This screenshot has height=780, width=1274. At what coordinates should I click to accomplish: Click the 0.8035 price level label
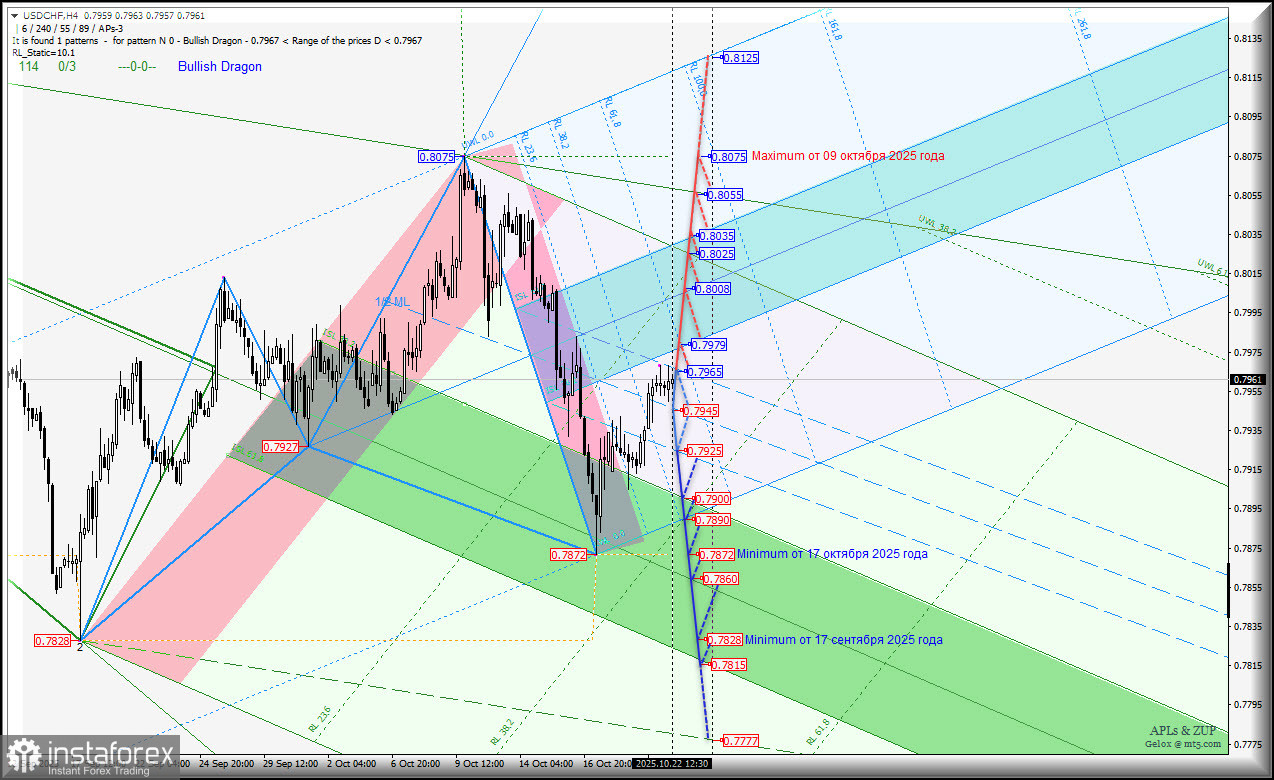tap(716, 236)
